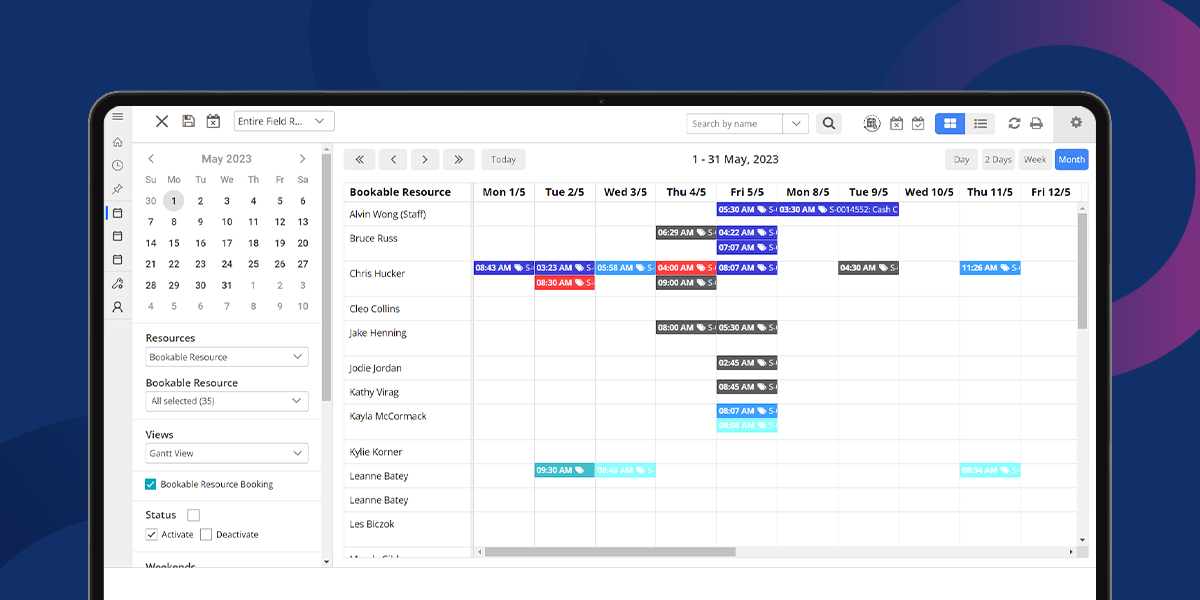Uncheck the Activate checkbox
The width and height of the screenshot is (1200, 600).
click(152, 534)
